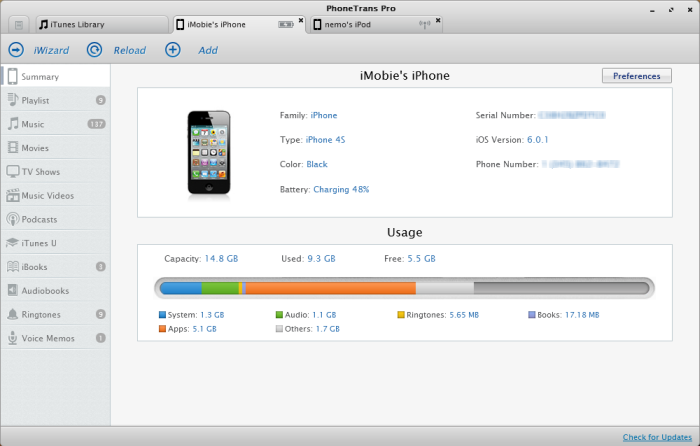Click the Type value iPhone 4S
Screen dimensions: 700x446
[x=325, y=140]
